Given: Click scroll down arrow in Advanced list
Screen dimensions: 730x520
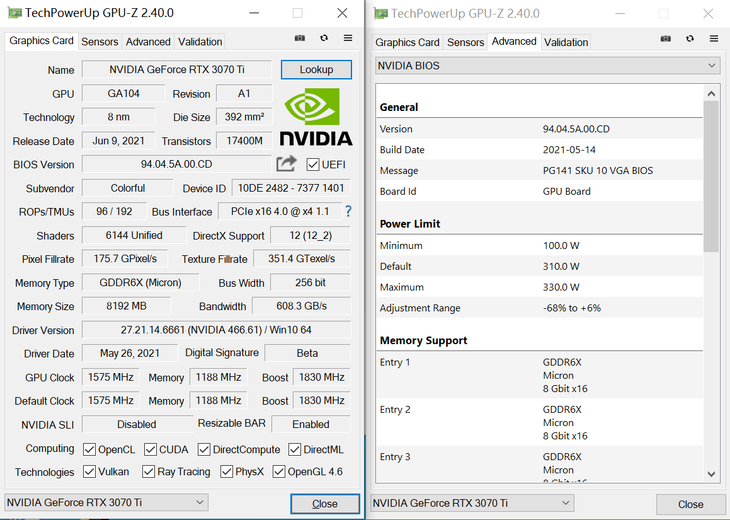Looking at the screenshot, I should coord(711,474).
